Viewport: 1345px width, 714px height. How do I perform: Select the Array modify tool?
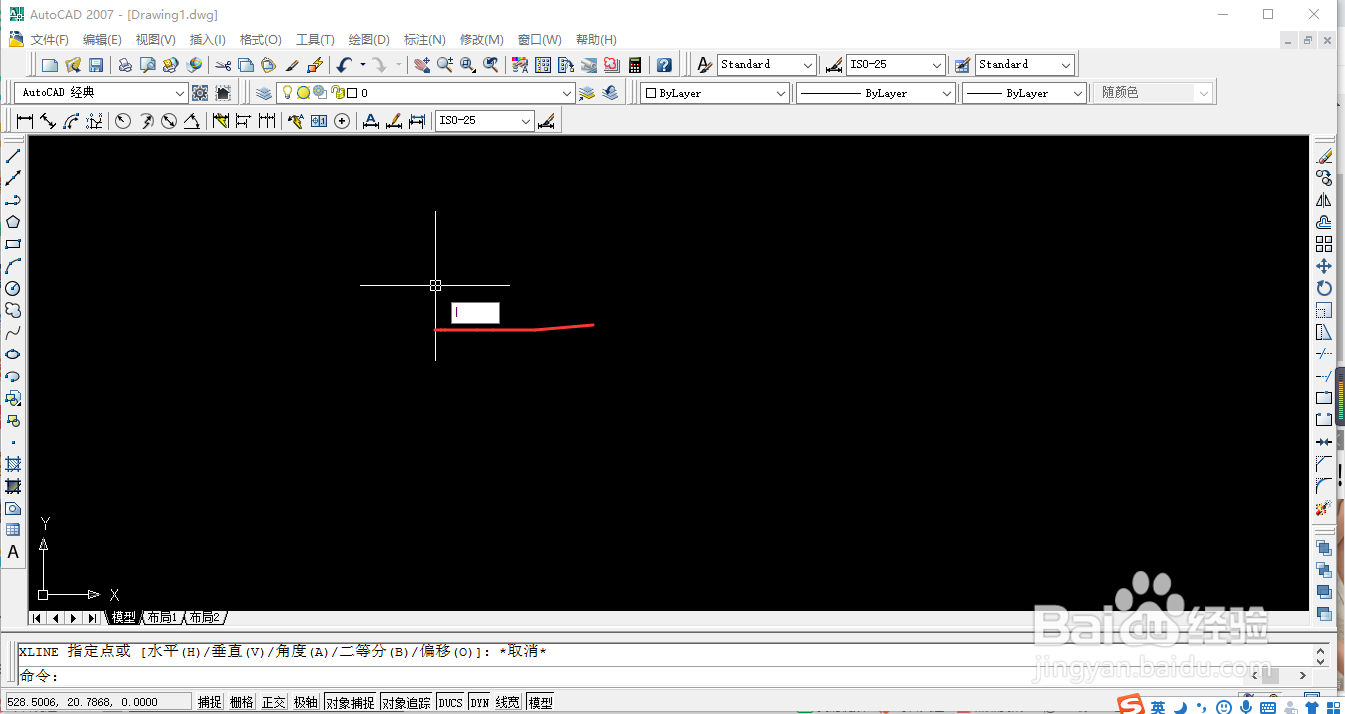pos(1324,244)
